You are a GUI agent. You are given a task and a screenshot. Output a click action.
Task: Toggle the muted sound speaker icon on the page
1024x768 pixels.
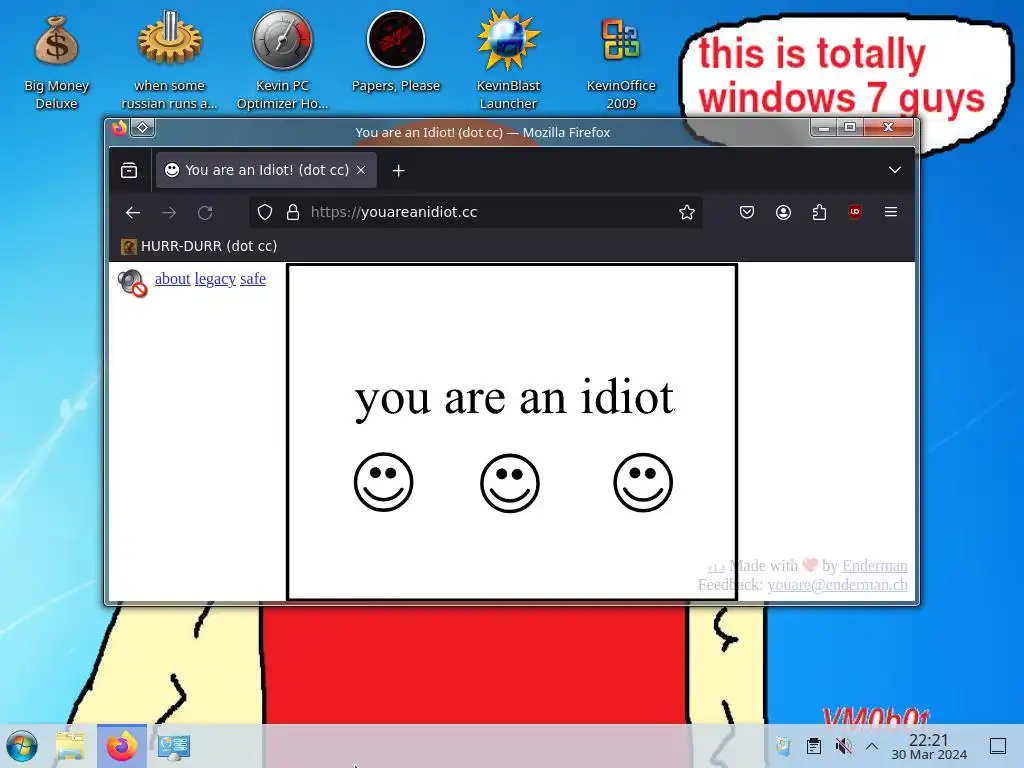[x=133, y=283]
